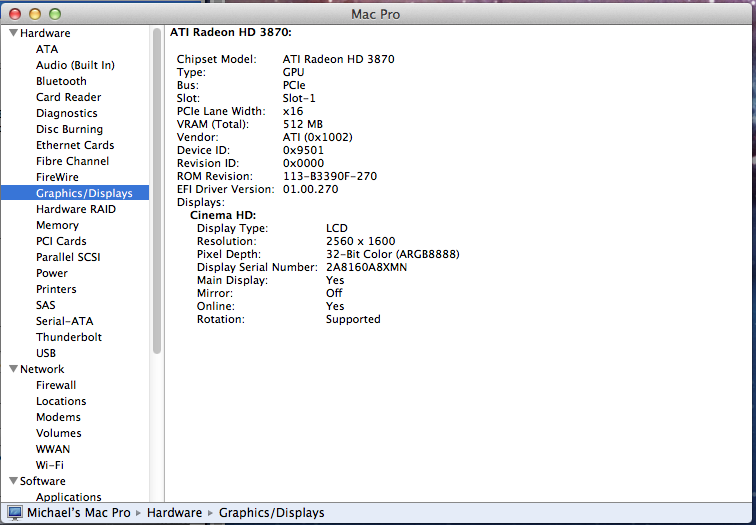Select Power in the sidebar

[x=52, y=273]
